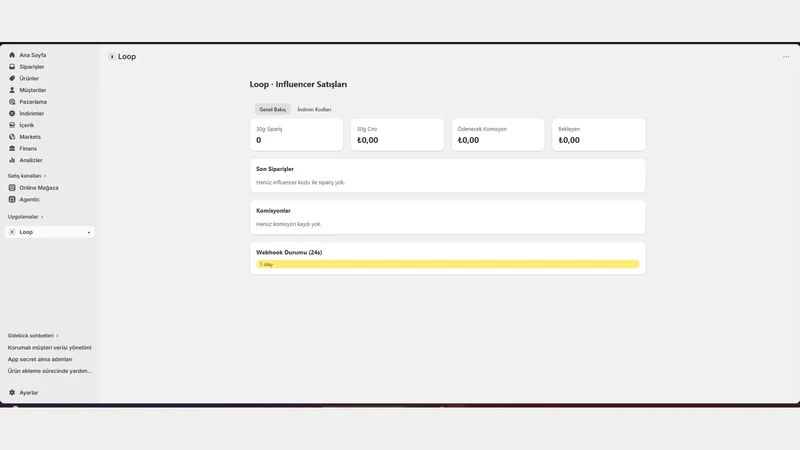Click the Loop app icon in sidebar
The image size is (800, 450).
(12, 232)
